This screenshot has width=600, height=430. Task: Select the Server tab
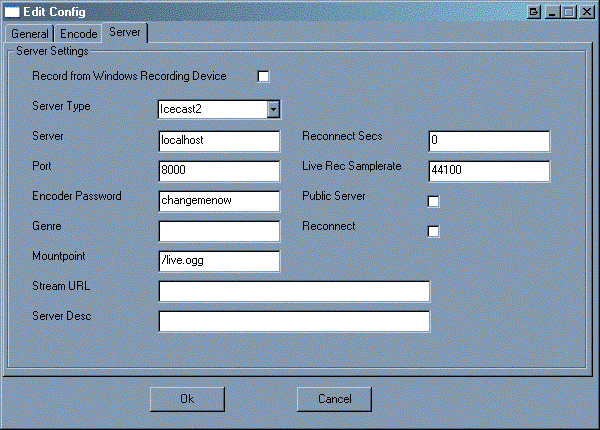click(x=125, y=33)
